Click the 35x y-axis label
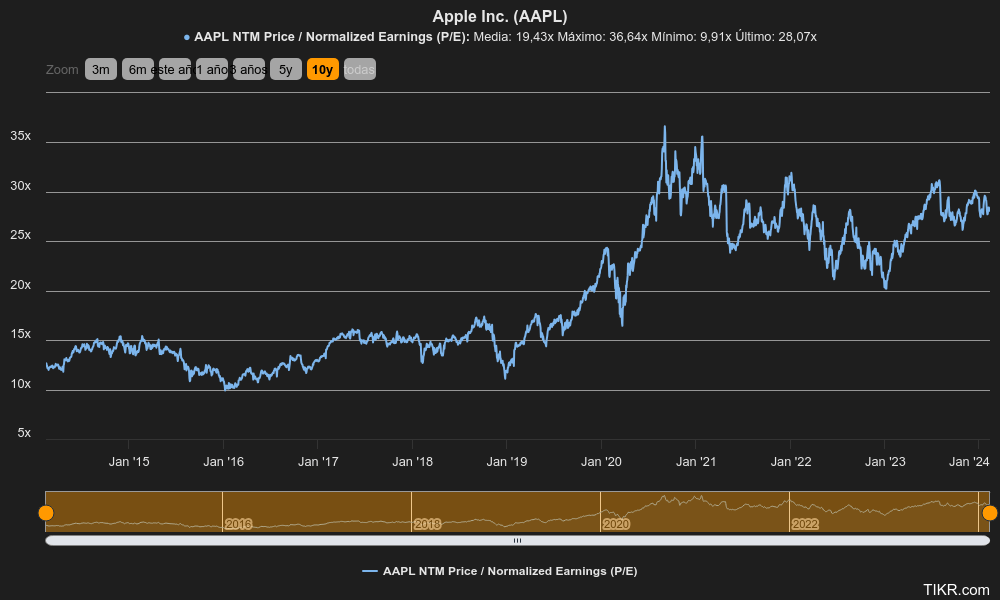 tap(20, 136)
